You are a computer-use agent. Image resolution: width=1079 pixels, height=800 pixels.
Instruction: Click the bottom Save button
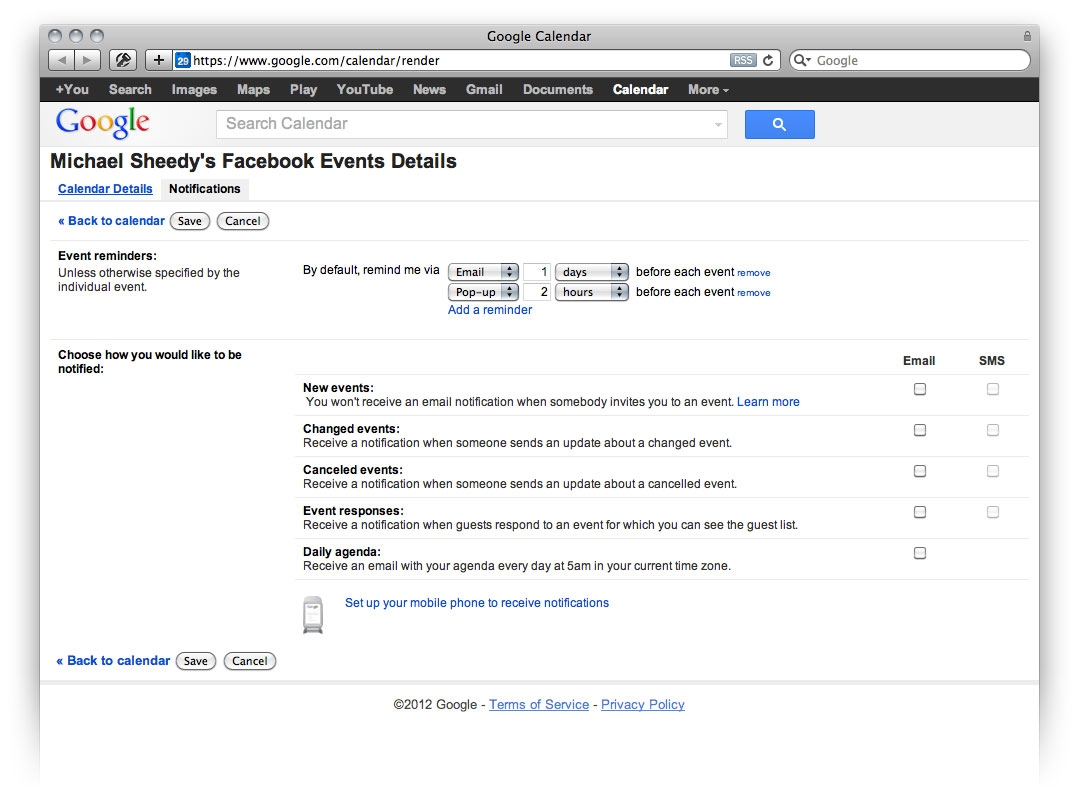point(195,661)
